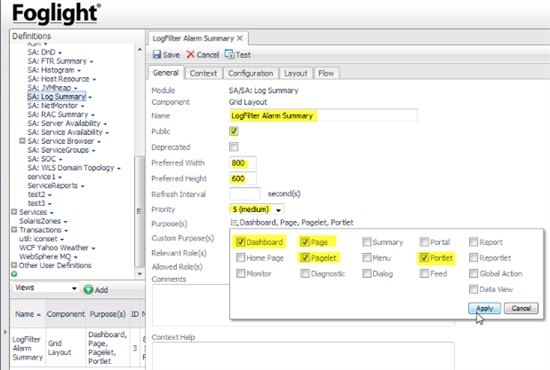This screenshot has height=370, width=550.
Task: Check the Dialog purpose checkbox
Action: point(367,273)
